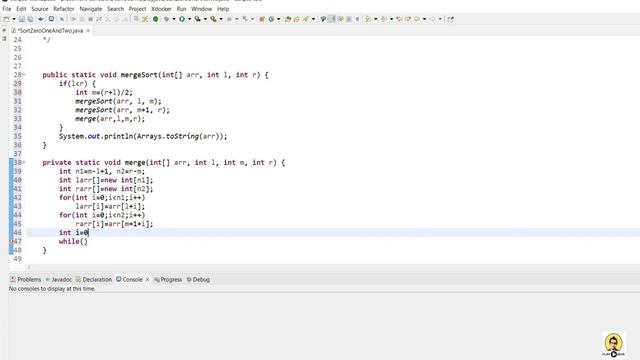
Task: Click the blue Open Terminal toolbar icon
Action: pos(51,19)
